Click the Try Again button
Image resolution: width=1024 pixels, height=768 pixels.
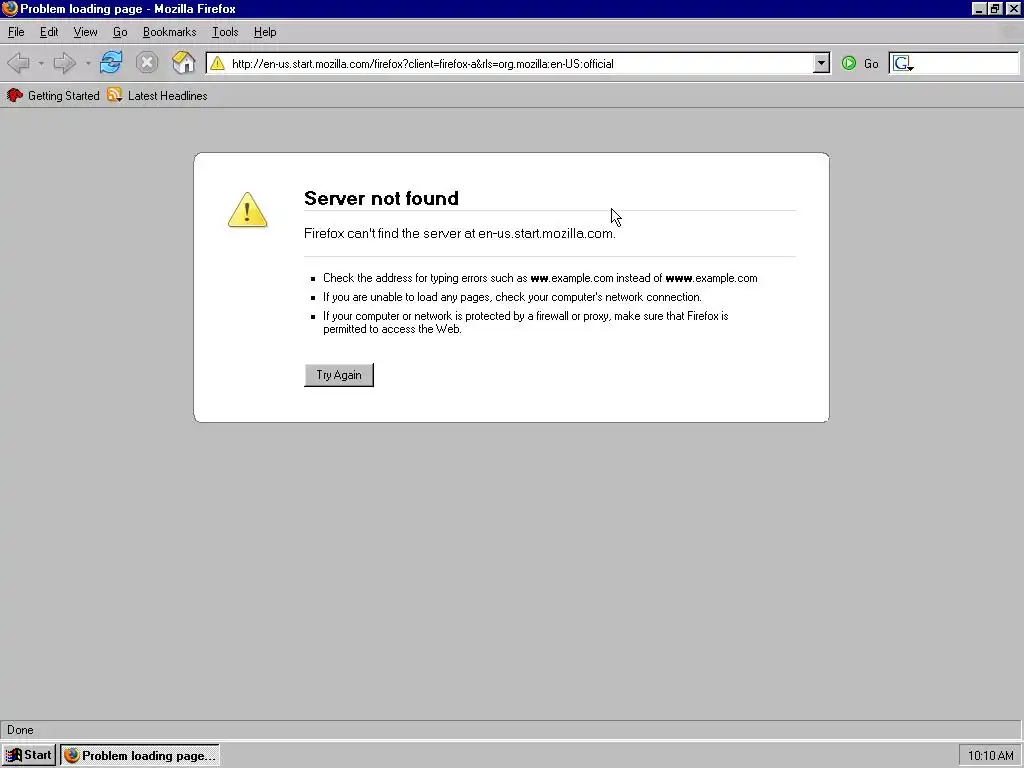coord(339,375)
